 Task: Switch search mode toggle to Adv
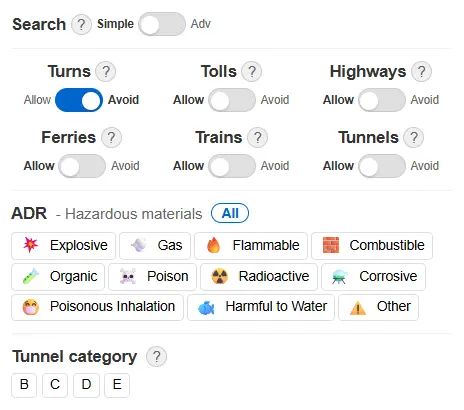pos(162,24)
